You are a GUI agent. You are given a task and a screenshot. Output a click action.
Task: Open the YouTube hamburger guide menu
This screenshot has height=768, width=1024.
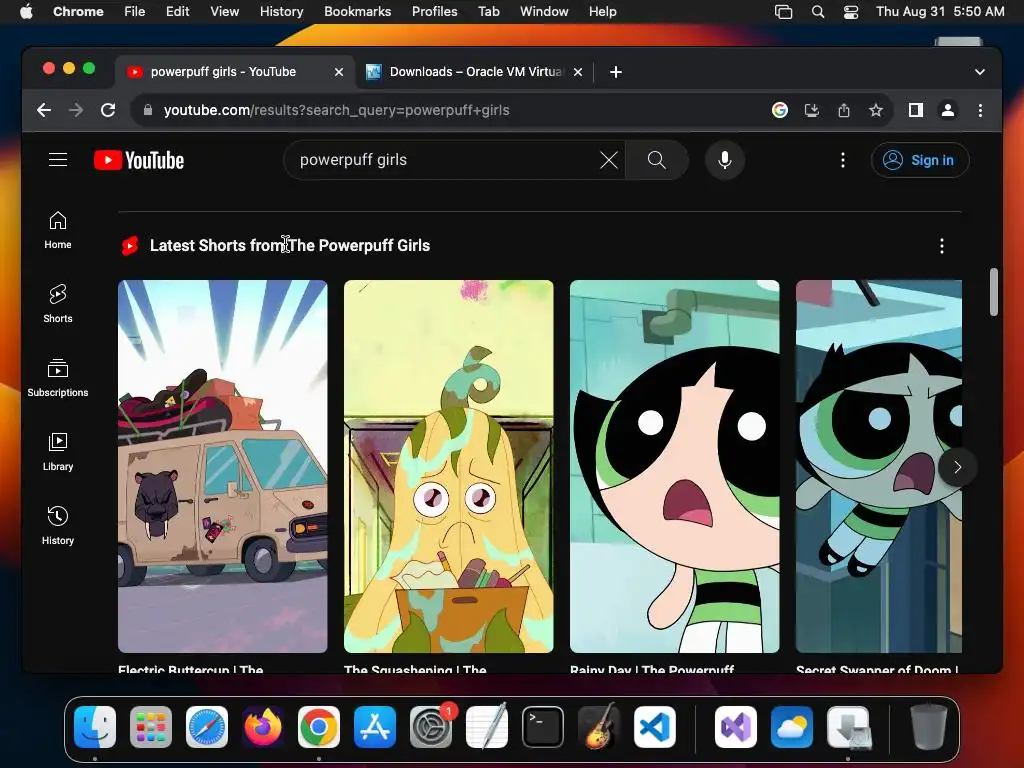coord(58,160)
